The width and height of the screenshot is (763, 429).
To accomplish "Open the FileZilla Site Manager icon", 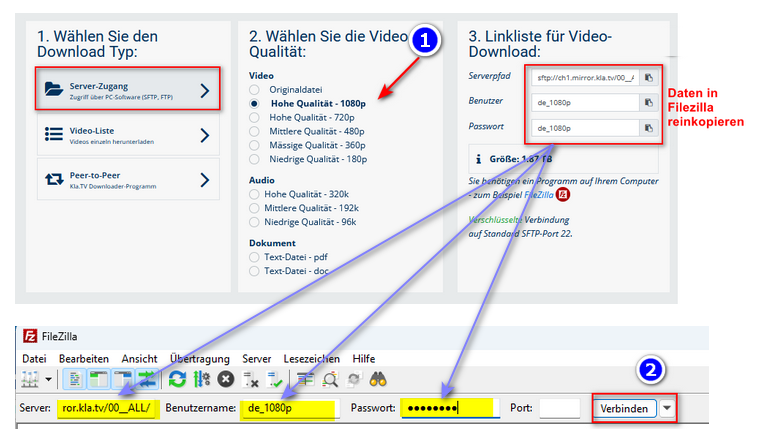I will [30, 379].
